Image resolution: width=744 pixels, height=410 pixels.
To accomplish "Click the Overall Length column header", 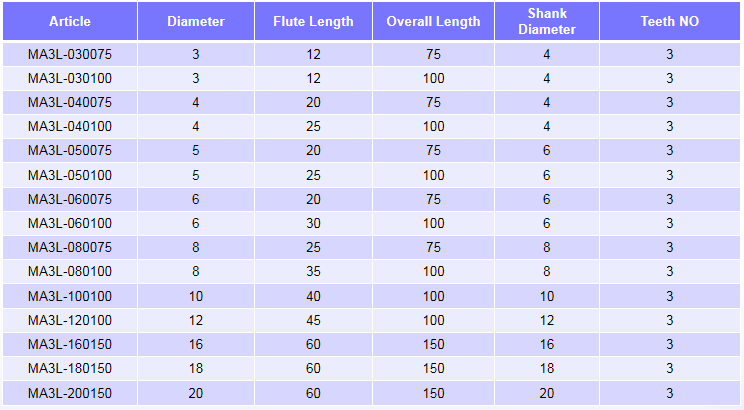I will (x=433, y=21).
